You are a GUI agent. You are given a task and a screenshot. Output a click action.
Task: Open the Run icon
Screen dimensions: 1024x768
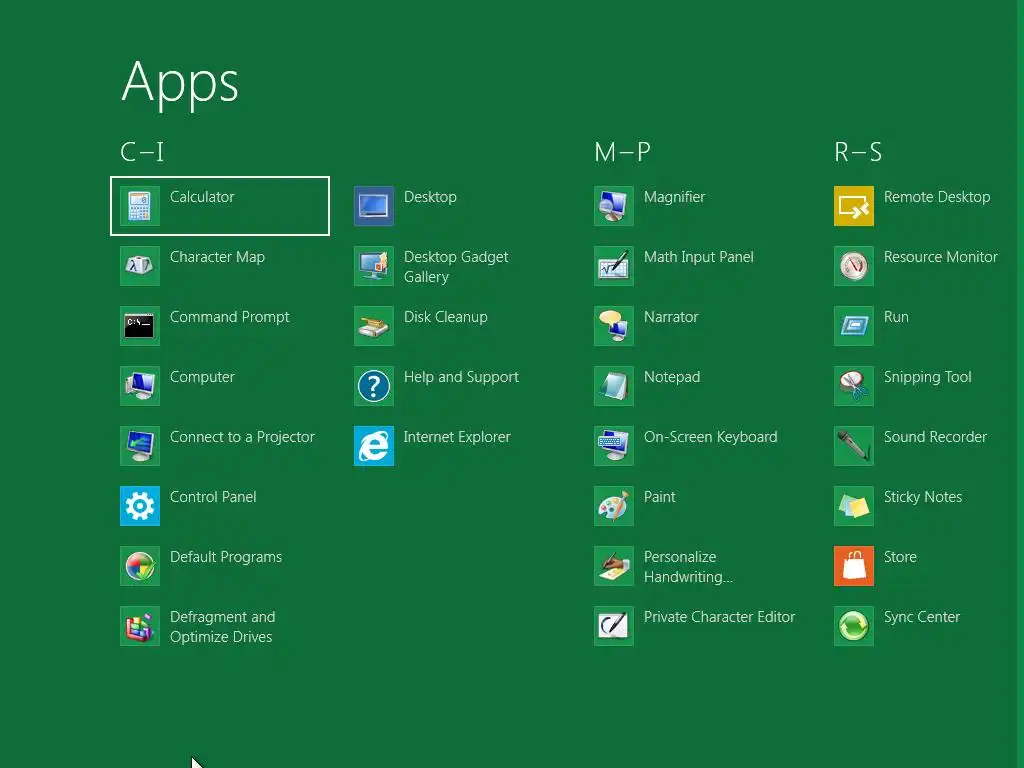click(x=854, y=326)
